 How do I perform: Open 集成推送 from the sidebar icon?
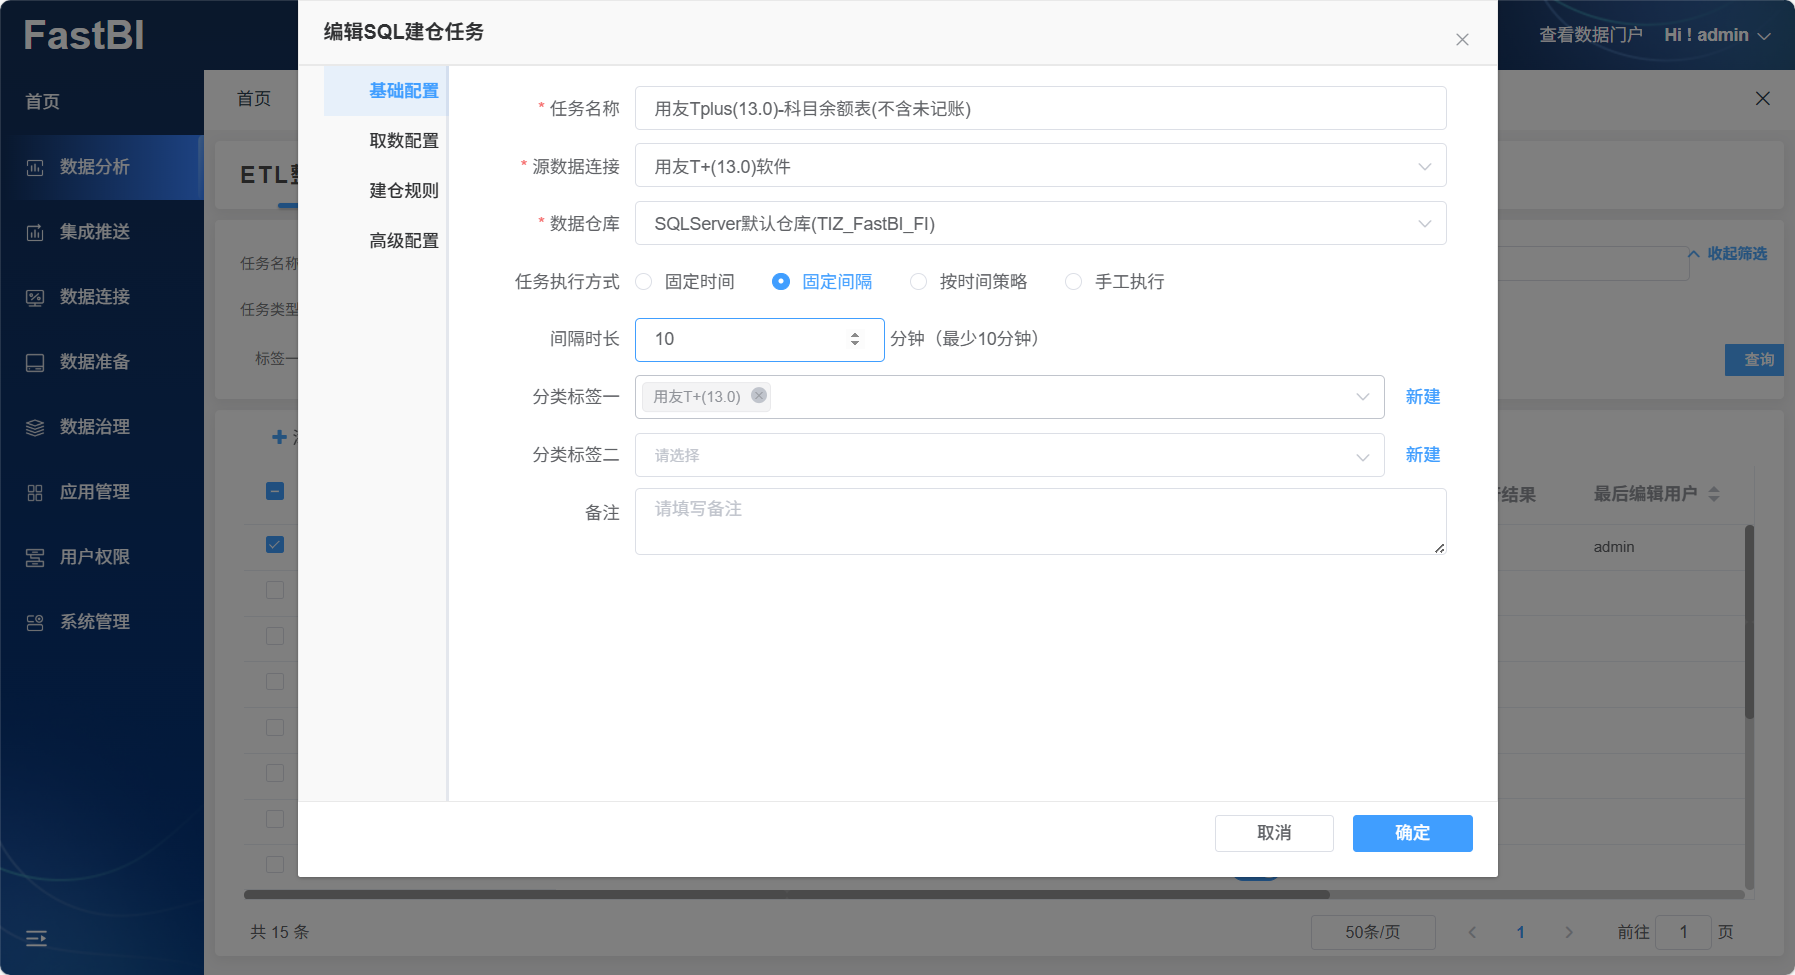click(35, 233)
